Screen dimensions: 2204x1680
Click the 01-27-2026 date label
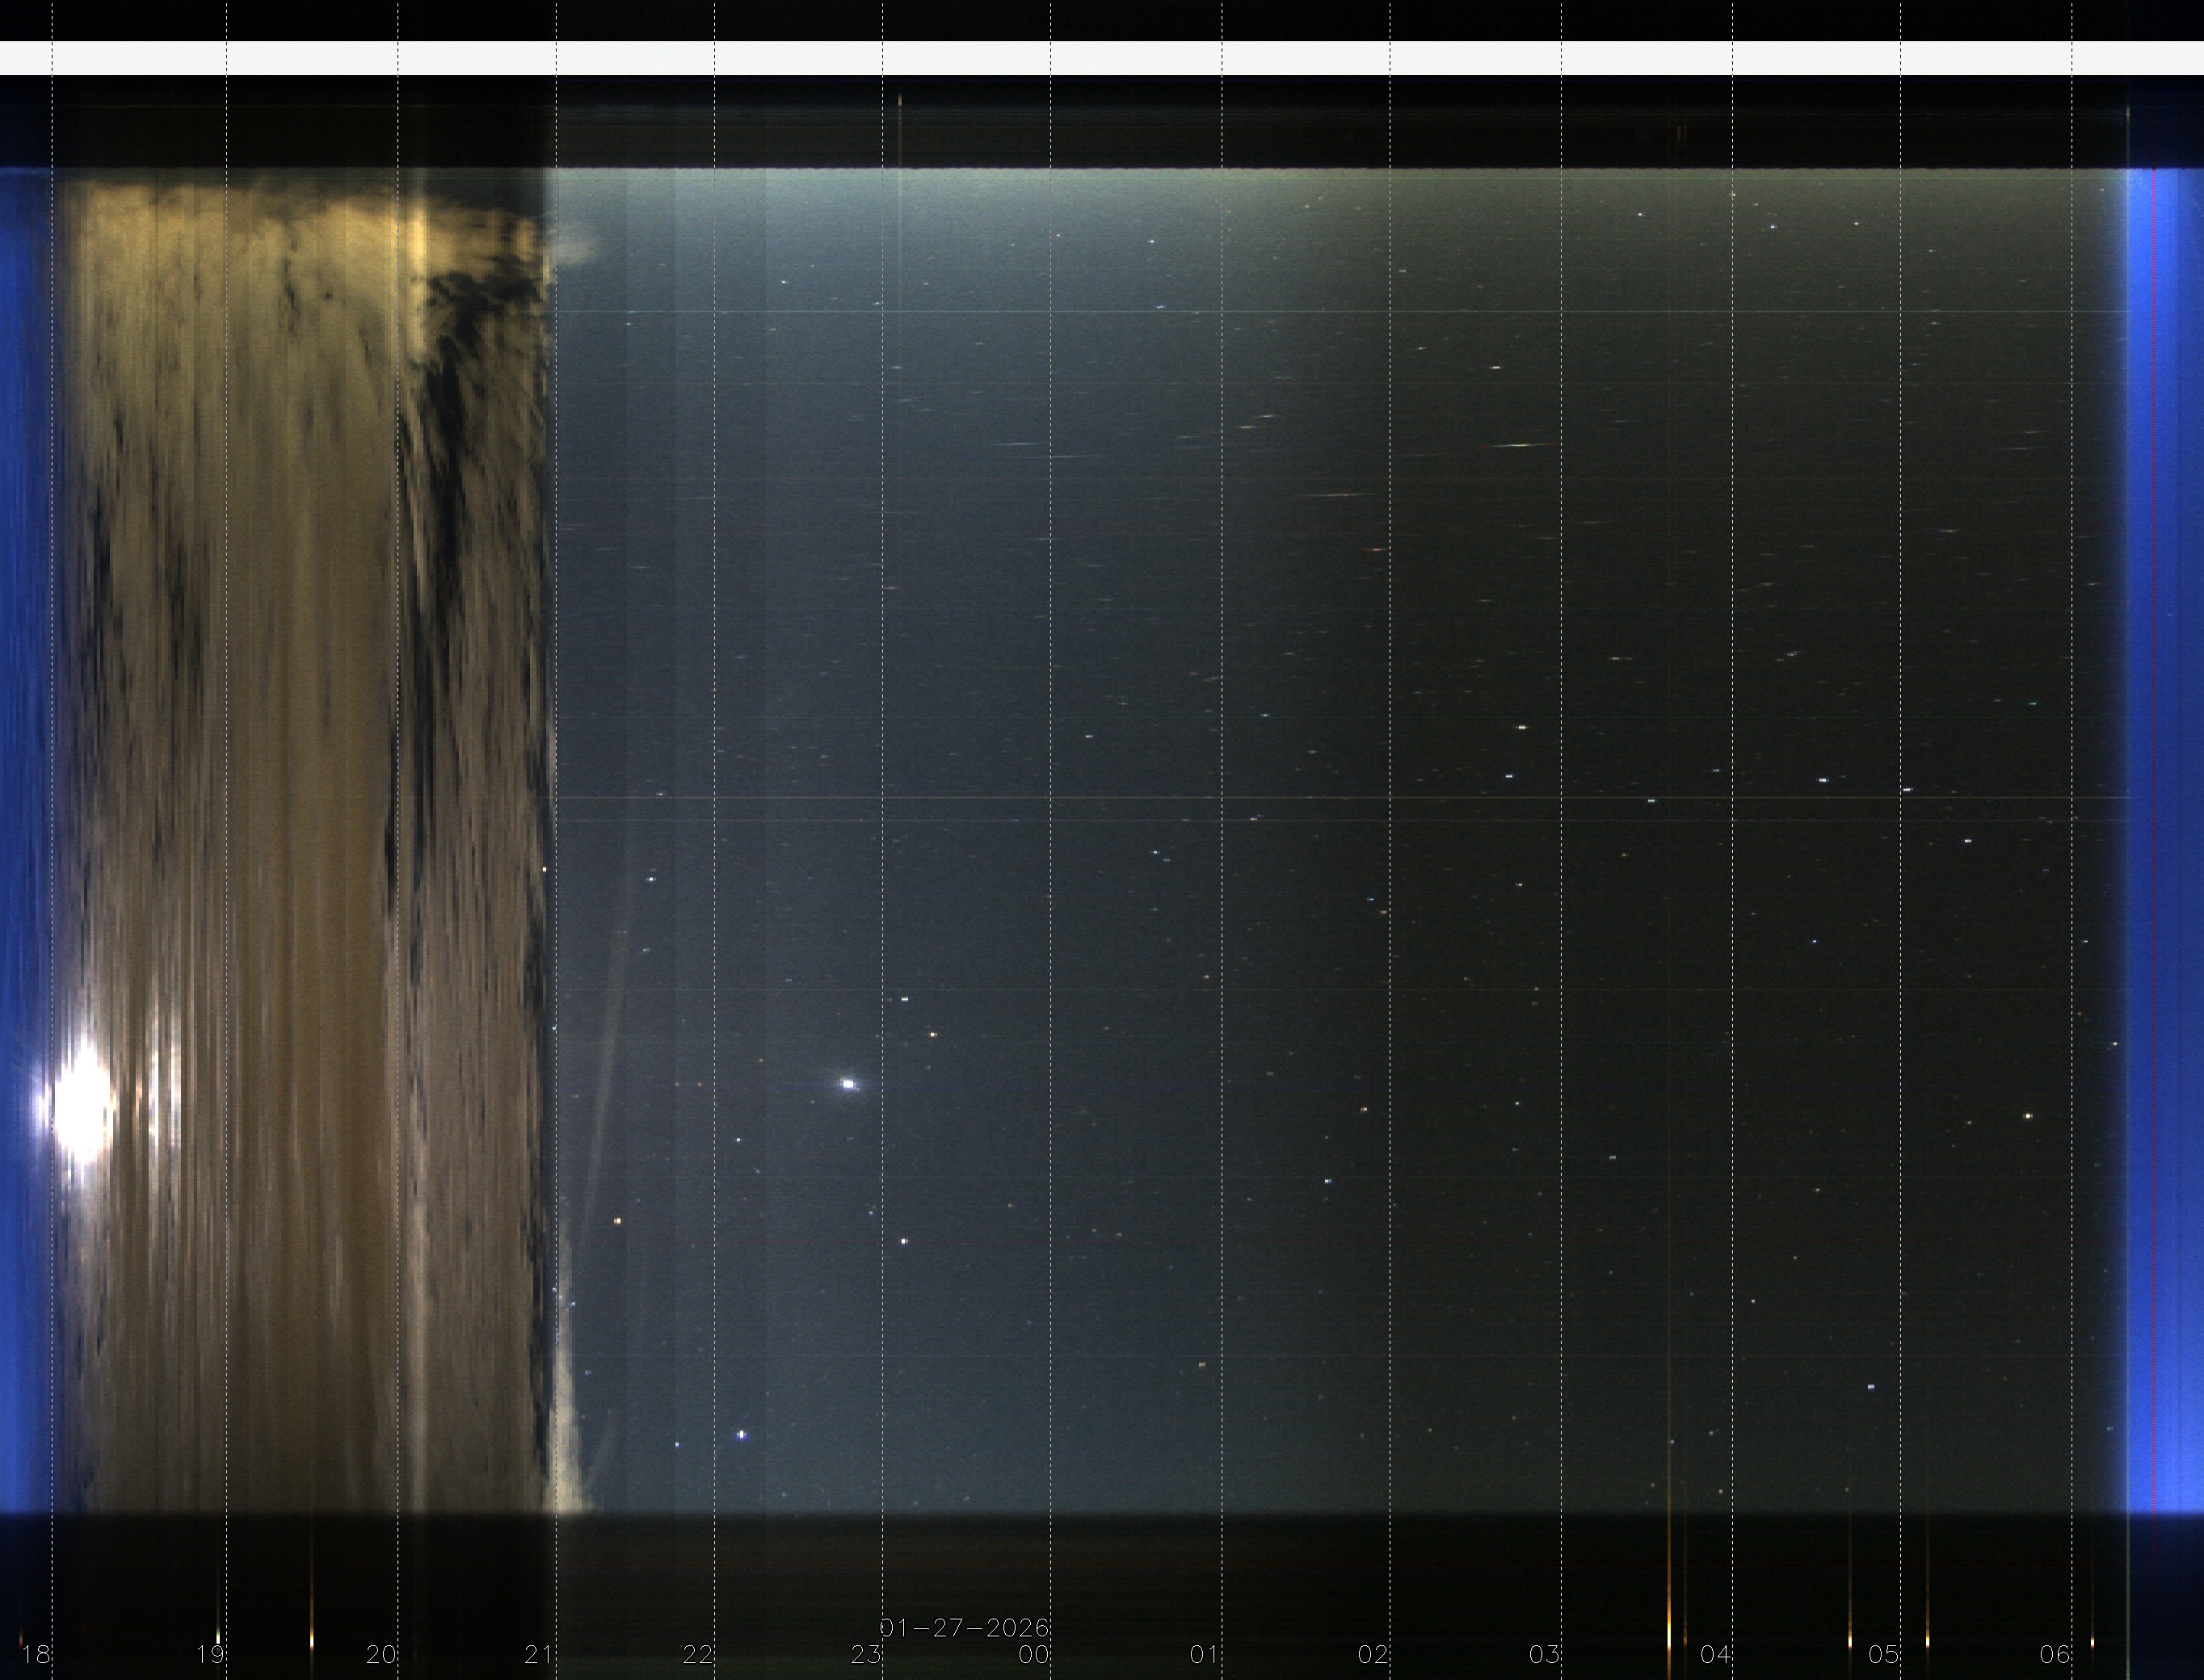point(964,1628)
